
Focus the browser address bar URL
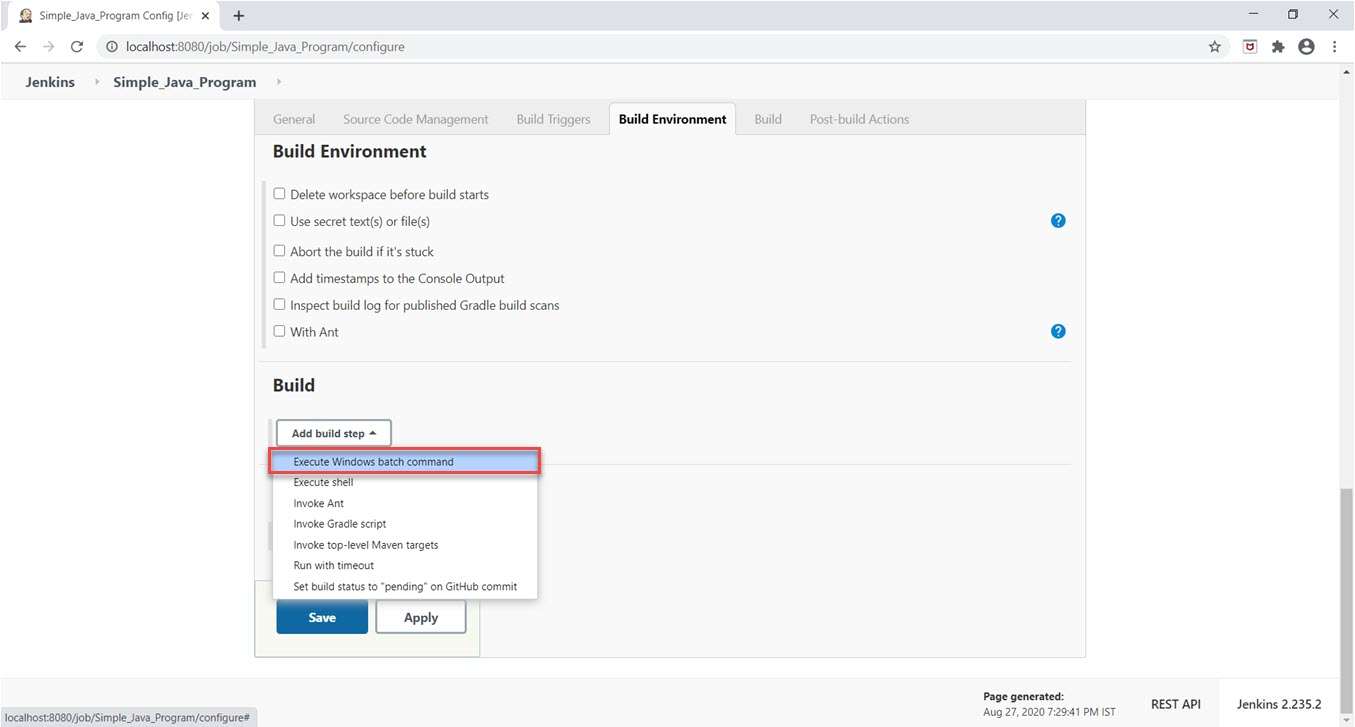(265, 46)
